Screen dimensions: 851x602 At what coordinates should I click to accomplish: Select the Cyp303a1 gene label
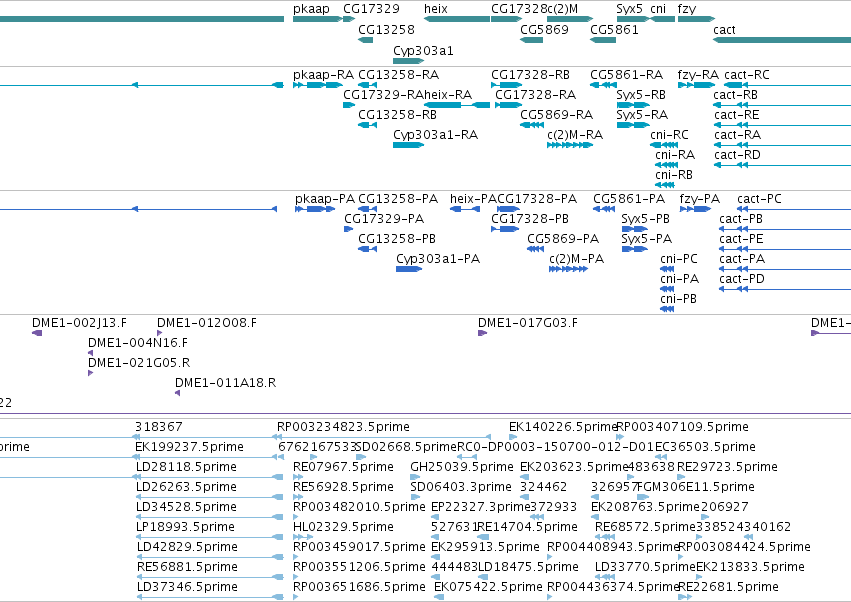423,50
